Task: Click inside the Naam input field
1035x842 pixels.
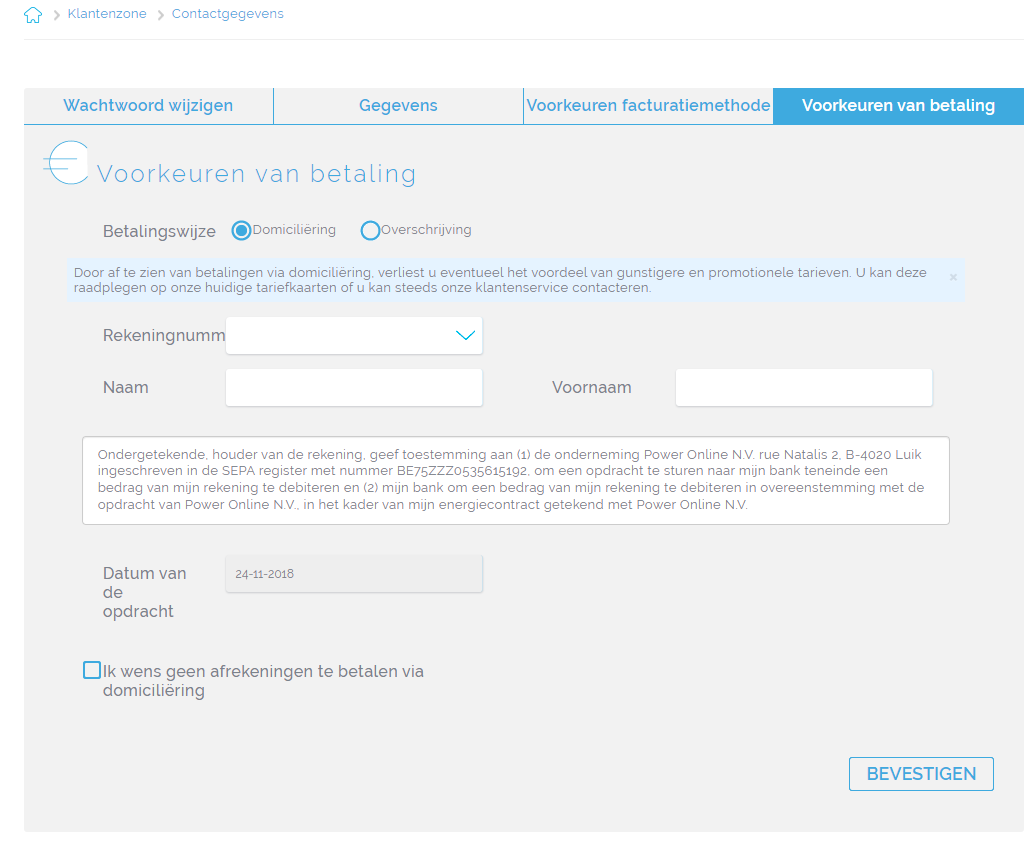Action: pyautogui.click(x=354, y=387)
